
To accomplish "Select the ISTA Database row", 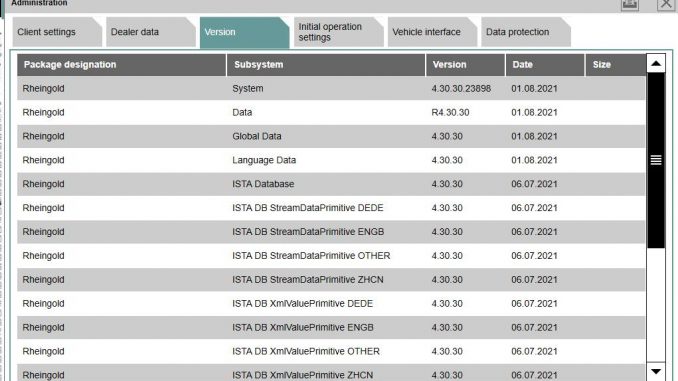I will click(x=331, y=184).
